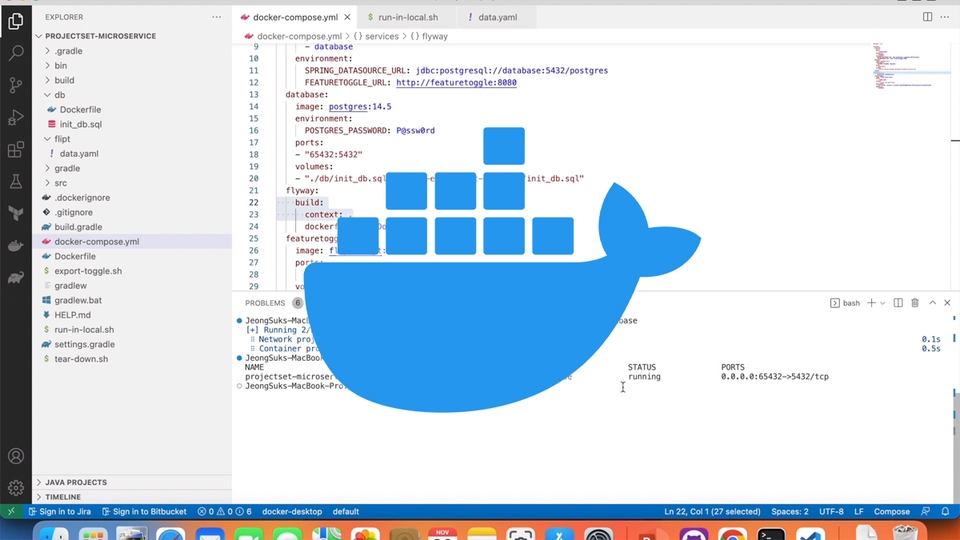Open init_db.sql file
The image size is (960, 540).
81,124
